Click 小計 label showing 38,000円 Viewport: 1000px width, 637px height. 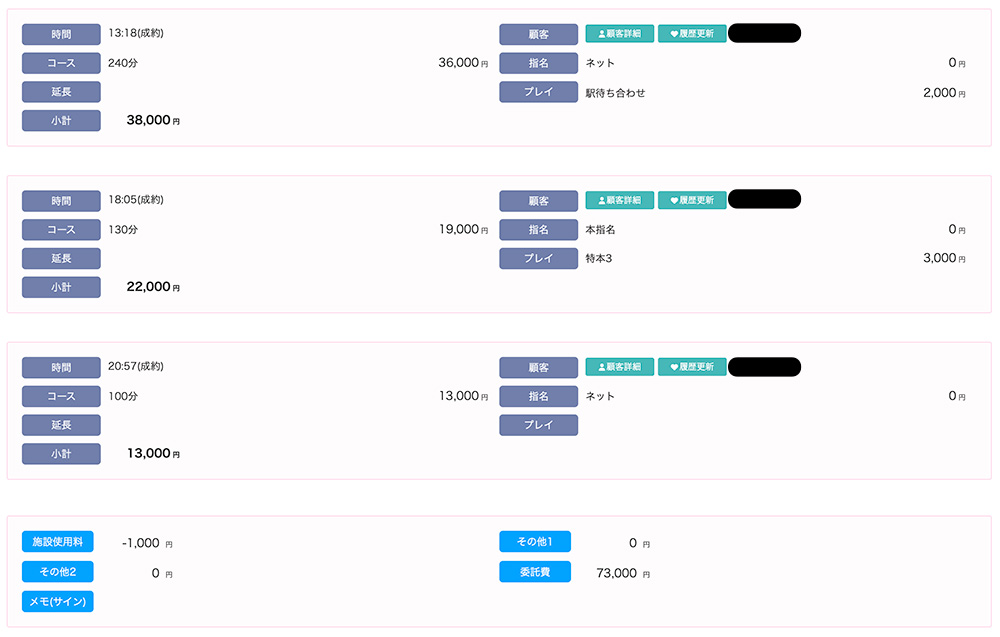[x=61, y=121]
